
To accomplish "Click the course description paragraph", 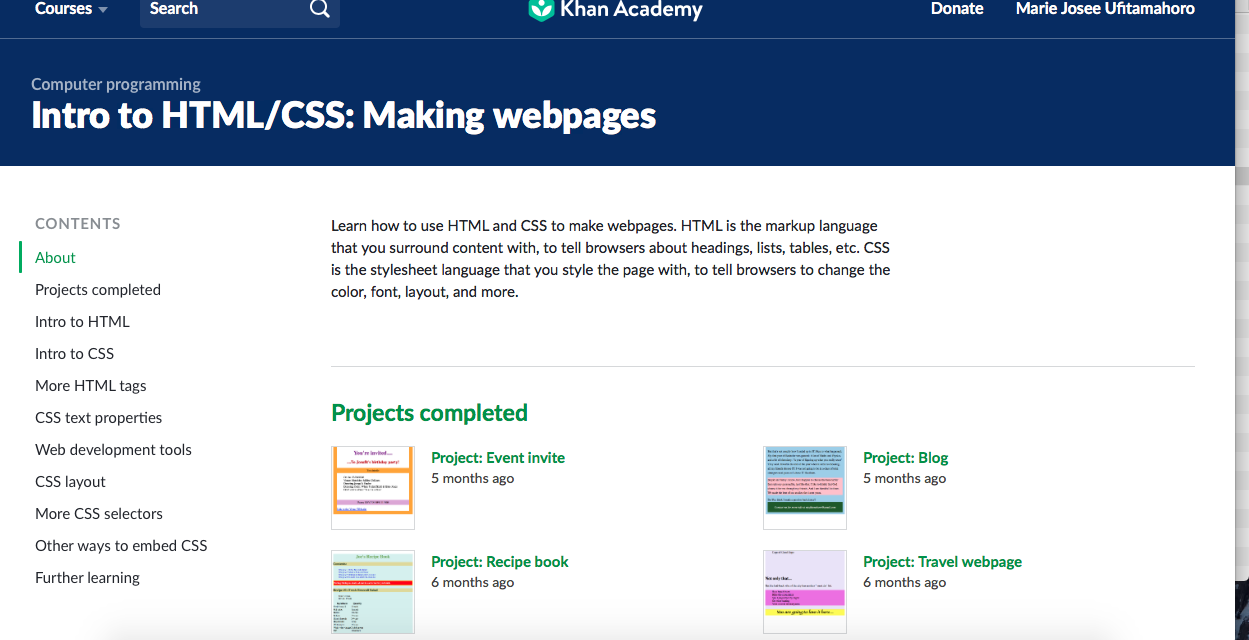I will click(x=611, y=260).
